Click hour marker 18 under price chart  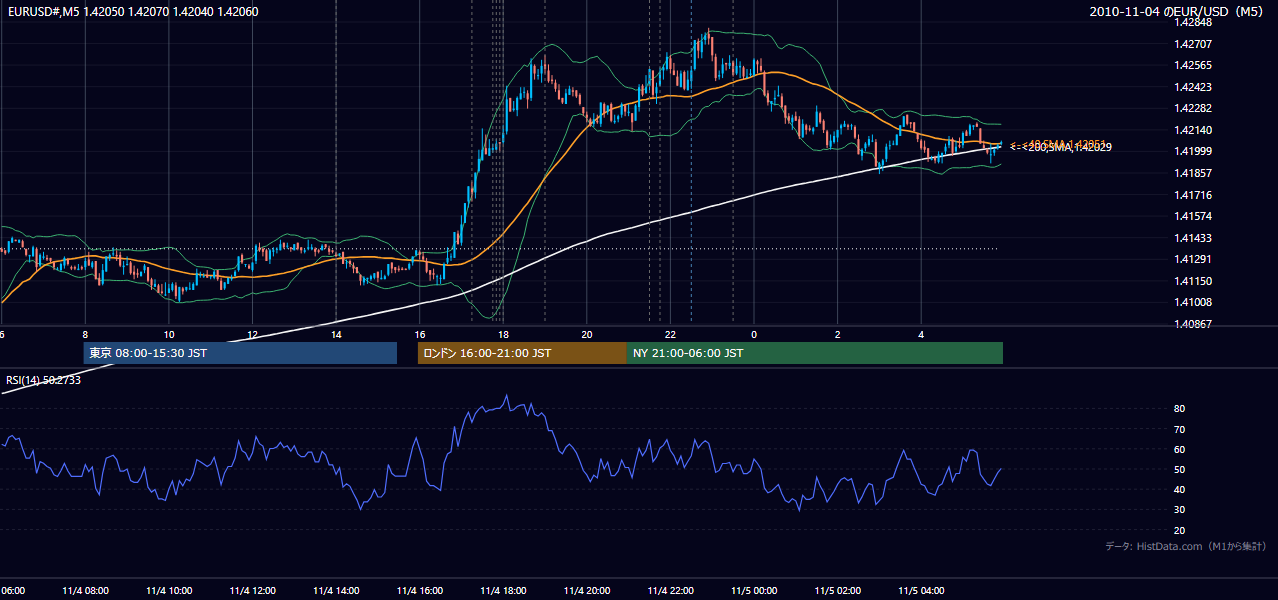click(503, 334)
